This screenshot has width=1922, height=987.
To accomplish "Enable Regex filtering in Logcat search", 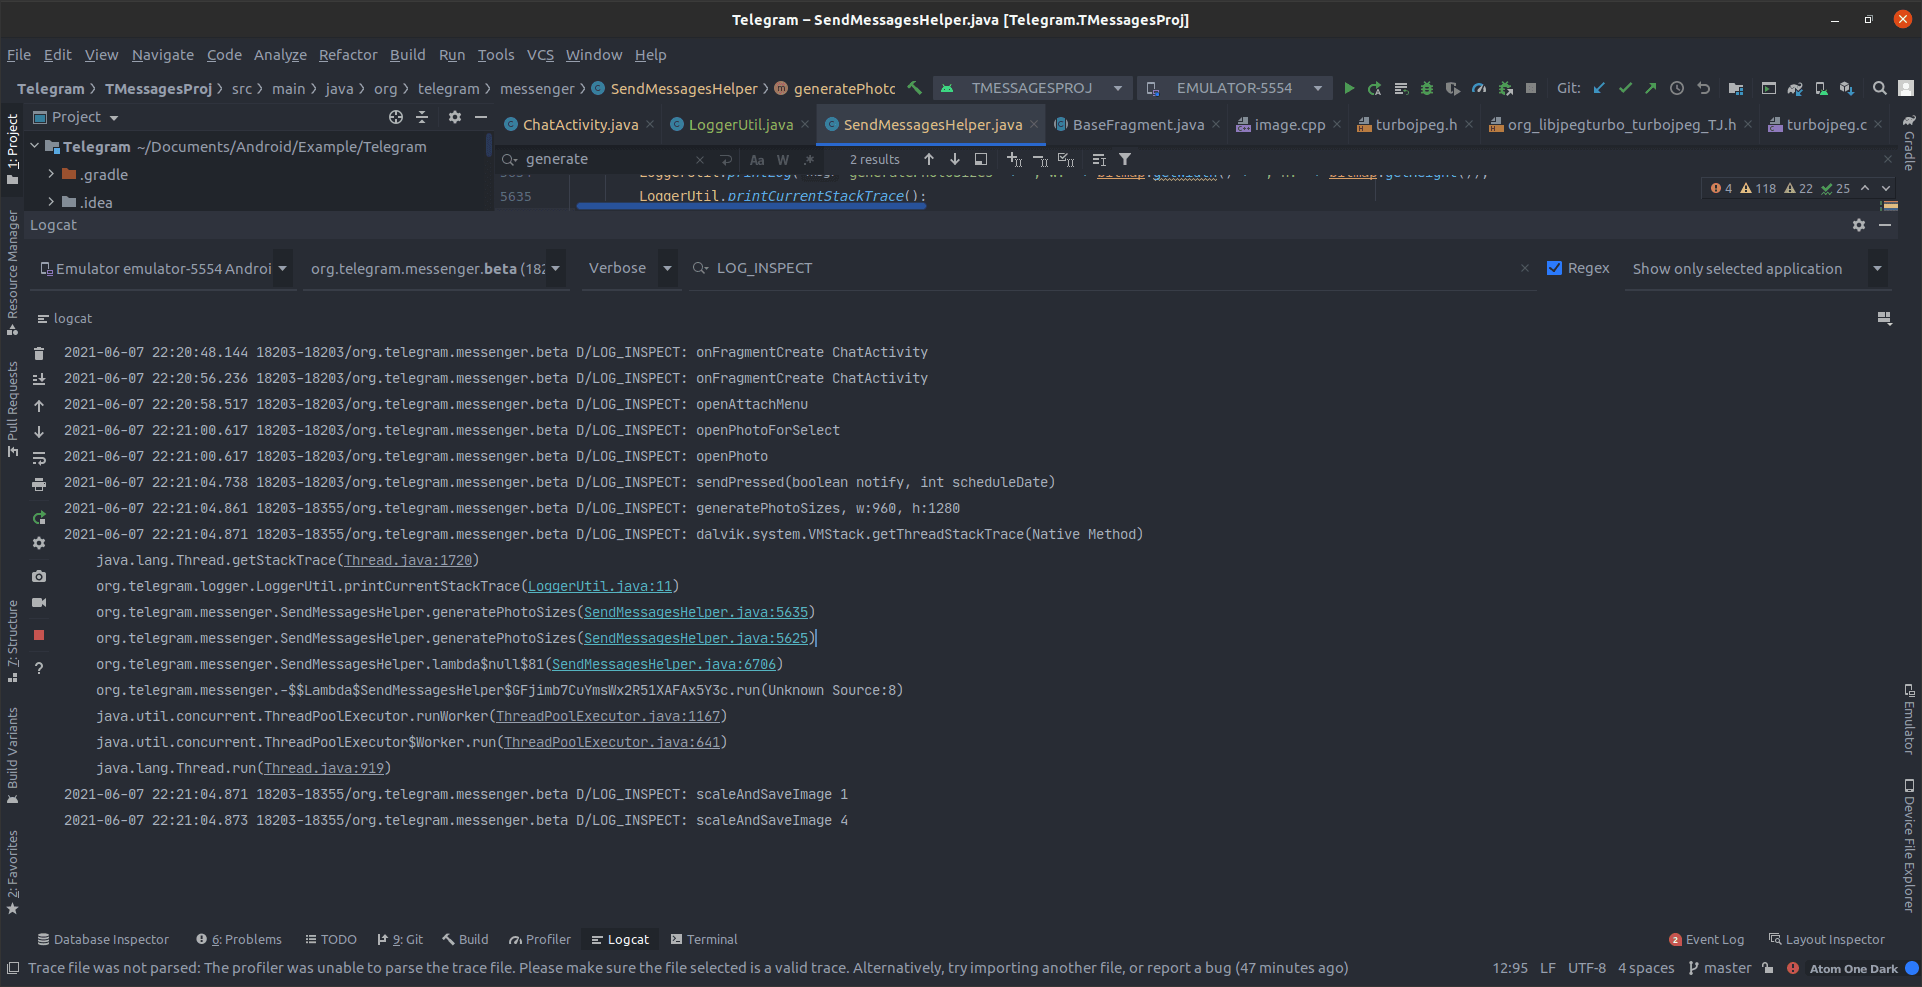I will pyautogui.click(x=1556, y=268).
